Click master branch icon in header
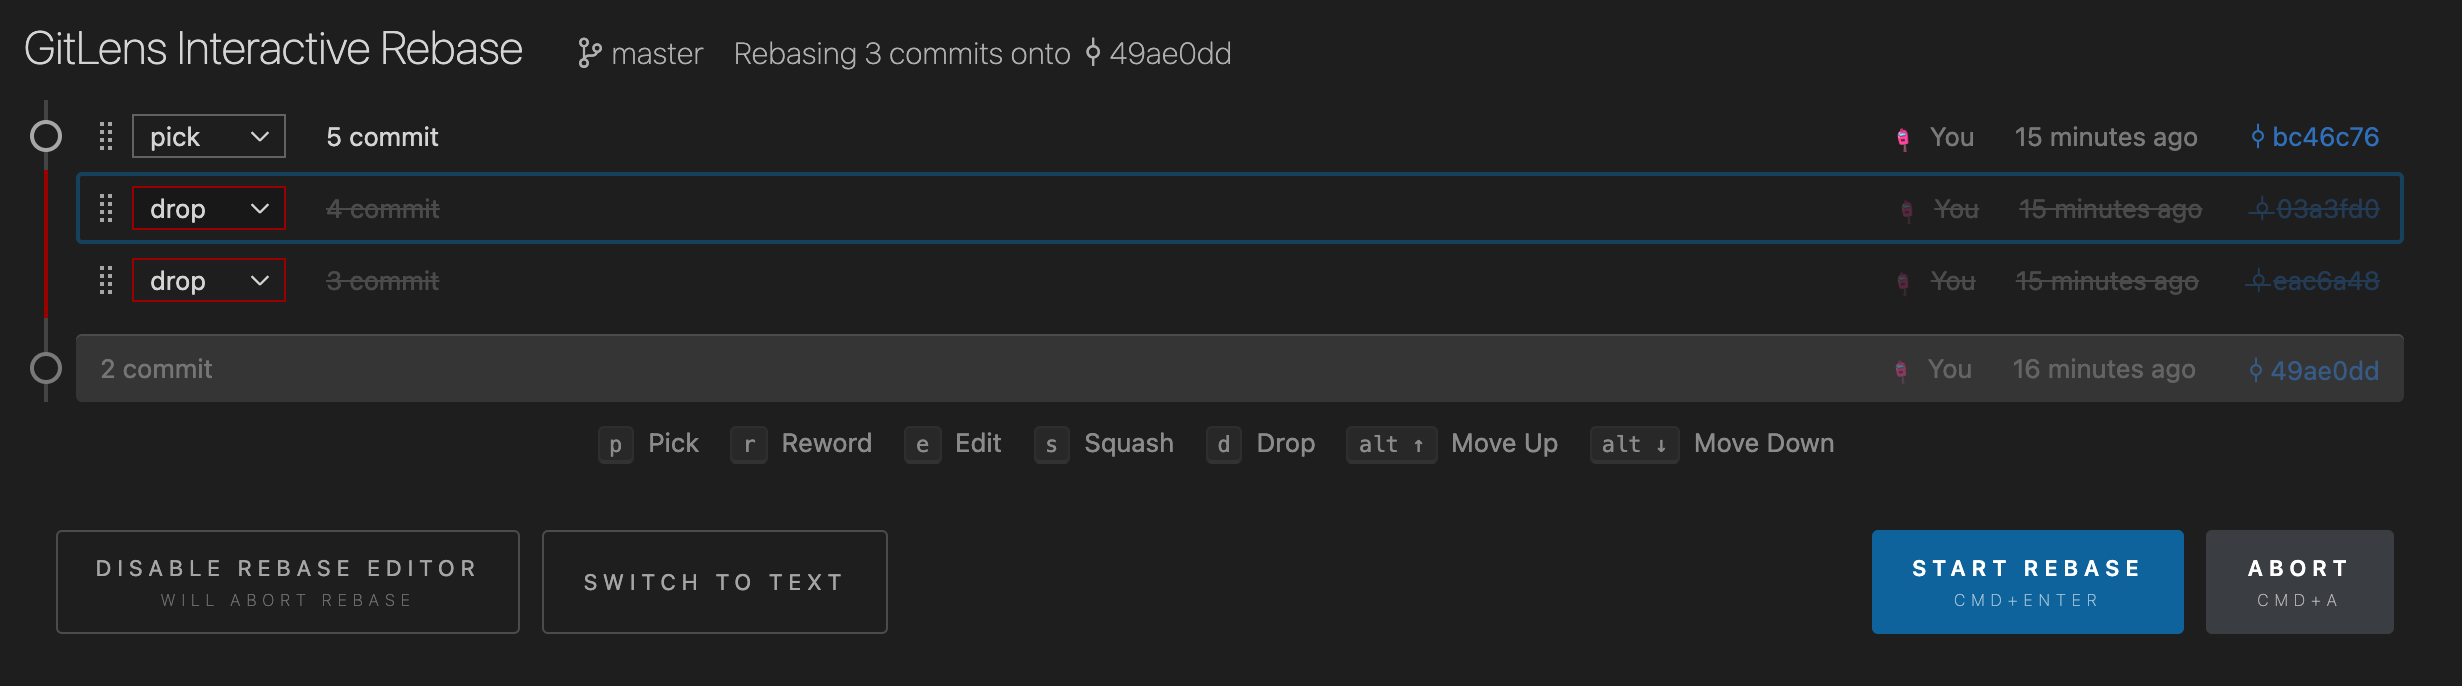The image size is (2462, 686). (x=589, y=53)
